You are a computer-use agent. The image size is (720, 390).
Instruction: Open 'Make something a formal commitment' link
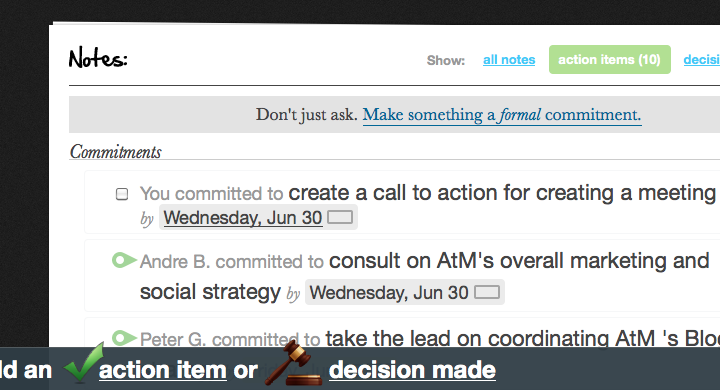click(502, 115)
